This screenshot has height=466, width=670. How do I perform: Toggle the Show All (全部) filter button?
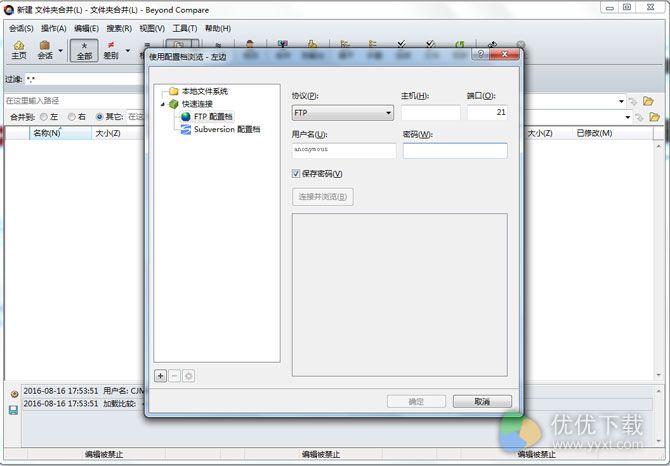(x=84, y=50)
